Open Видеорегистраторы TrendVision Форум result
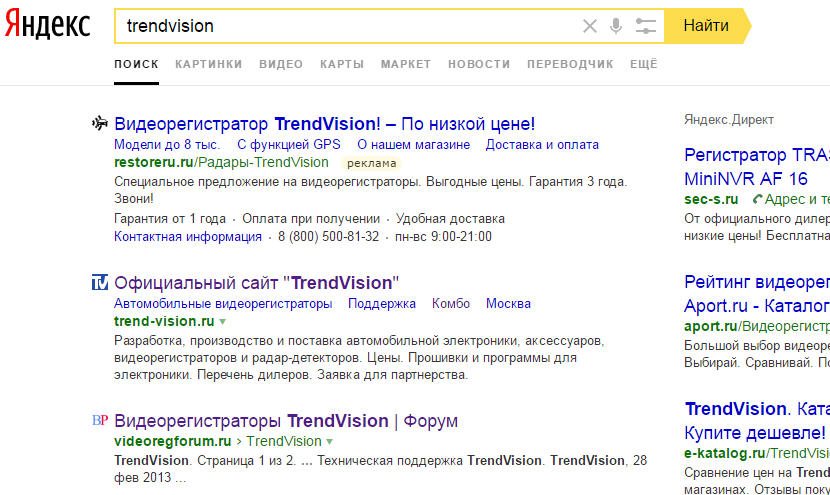This screenshot has width=830, height=495. [286, 421]
